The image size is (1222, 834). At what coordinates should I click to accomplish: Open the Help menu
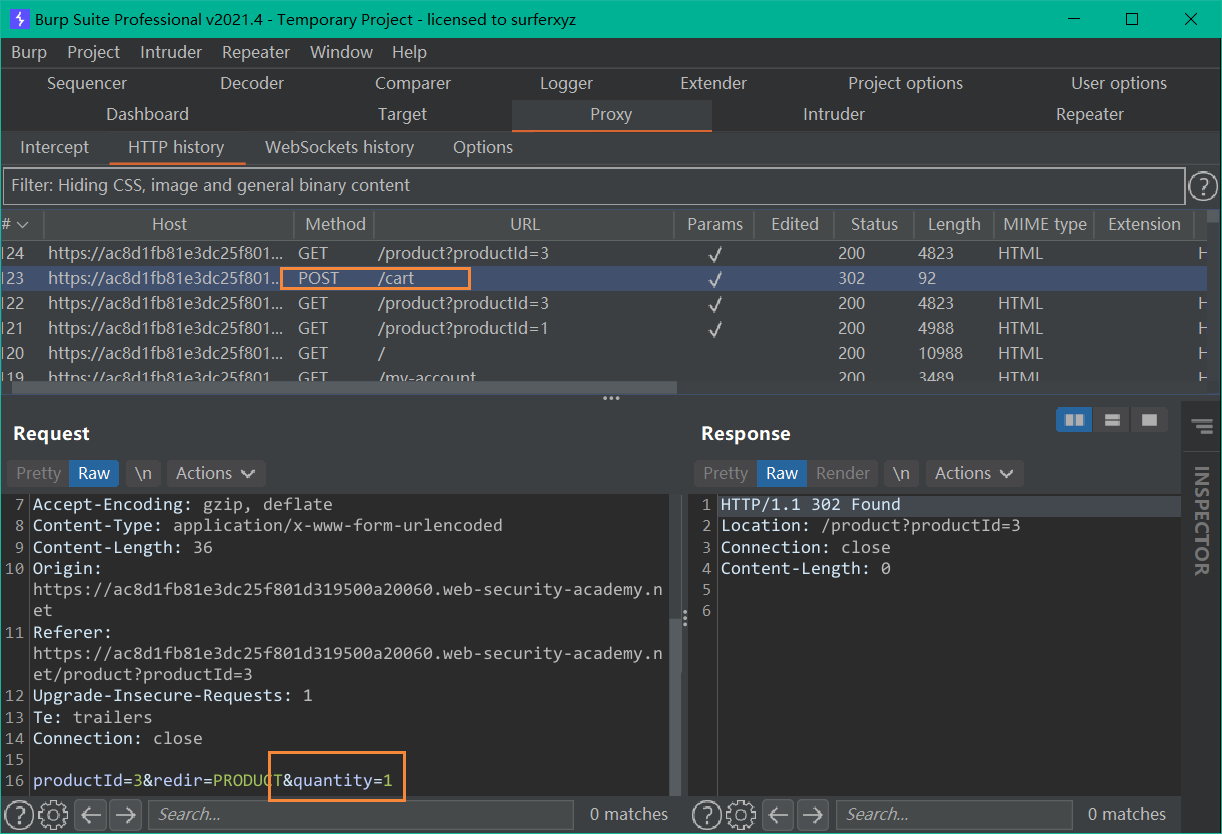tap(409, 52)
